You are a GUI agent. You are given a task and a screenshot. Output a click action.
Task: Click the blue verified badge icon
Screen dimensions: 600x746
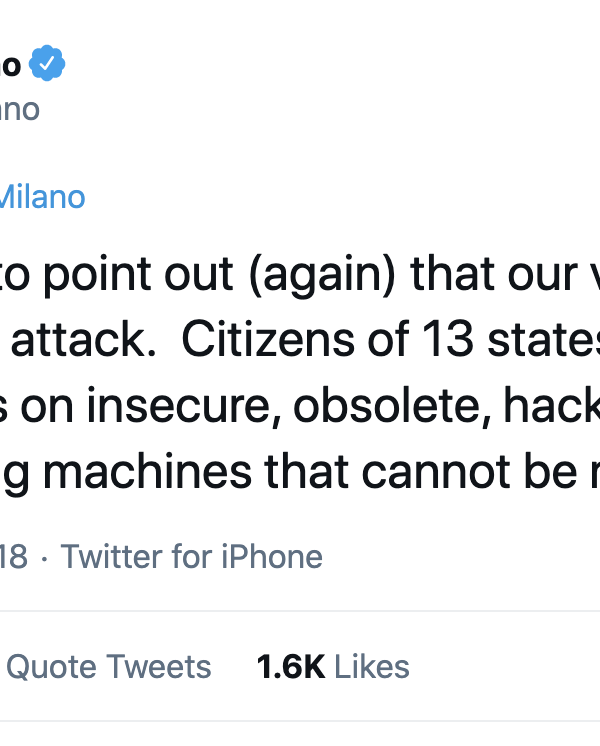tap(47, 66)
